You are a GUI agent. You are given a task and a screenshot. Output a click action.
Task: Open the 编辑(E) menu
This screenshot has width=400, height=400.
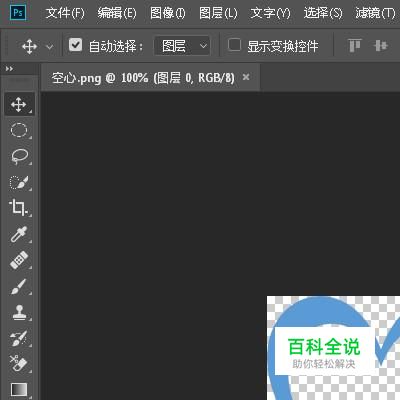[117, 13]
